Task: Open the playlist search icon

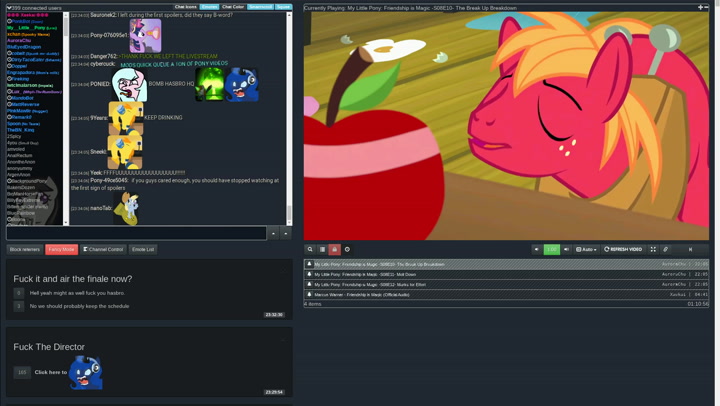Action: 310,249
